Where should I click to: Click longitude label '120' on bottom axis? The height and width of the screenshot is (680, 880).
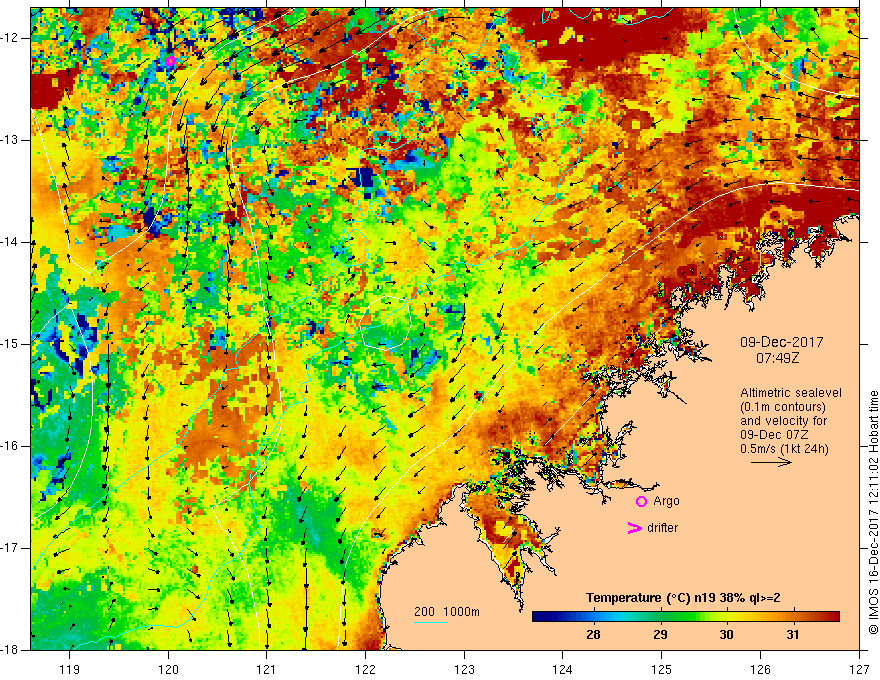point(168,669)
